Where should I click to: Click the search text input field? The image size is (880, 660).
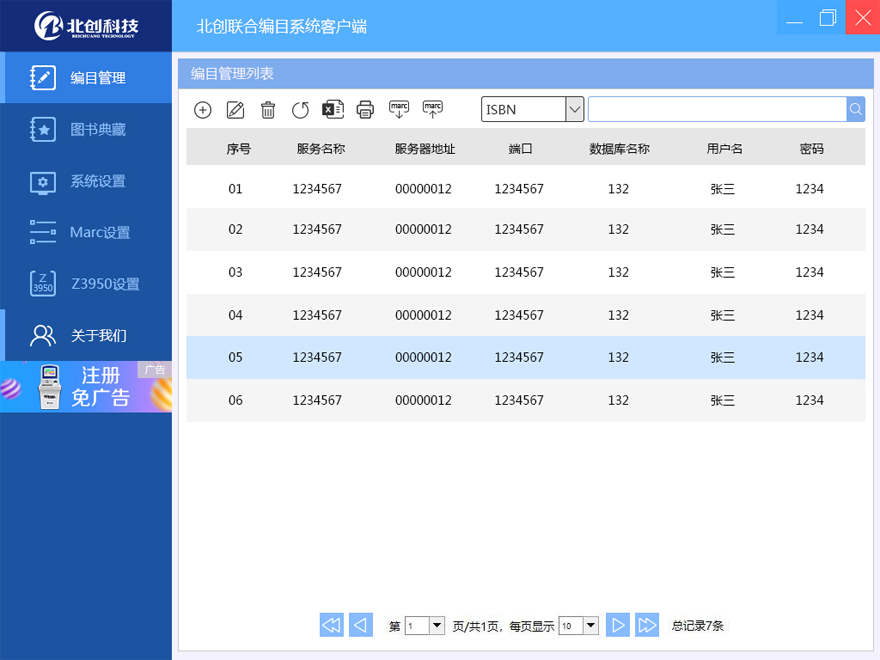click(x=716, y=109)
